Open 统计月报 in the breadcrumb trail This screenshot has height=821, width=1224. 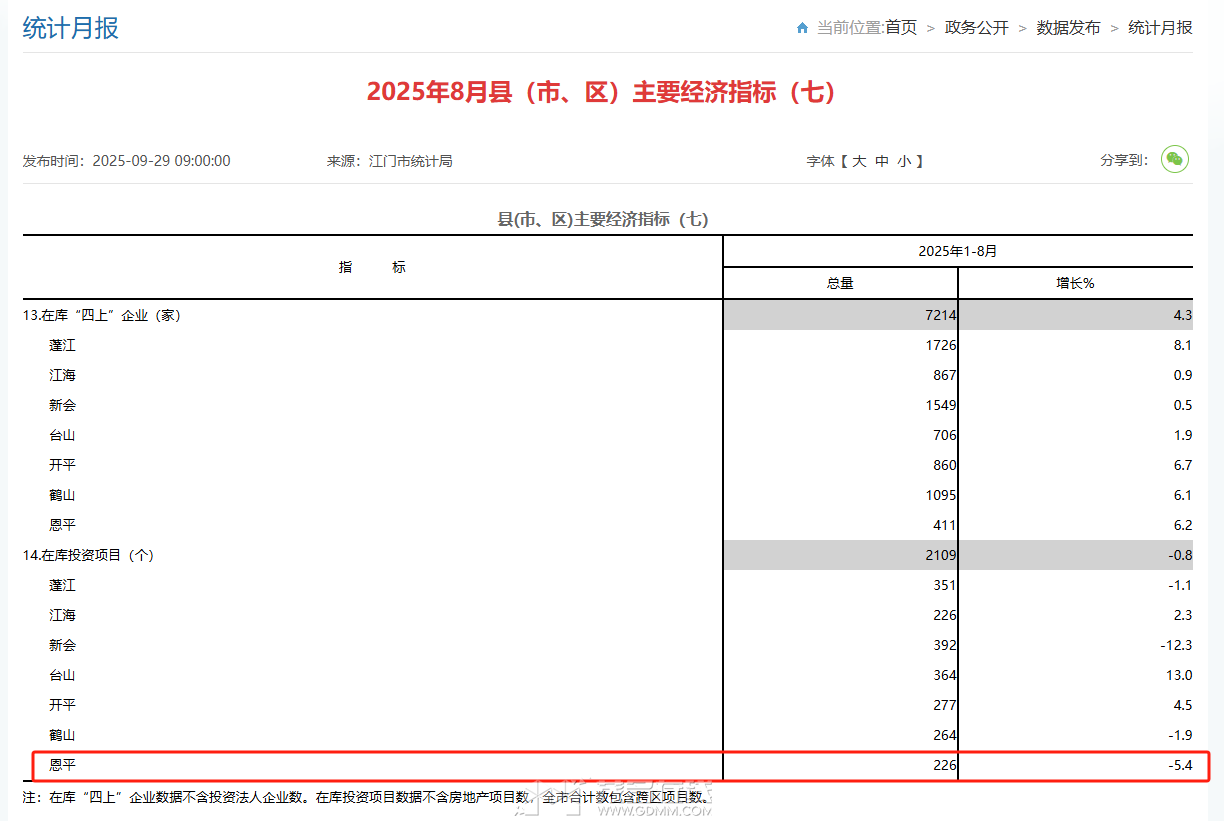click(1160, 28)
